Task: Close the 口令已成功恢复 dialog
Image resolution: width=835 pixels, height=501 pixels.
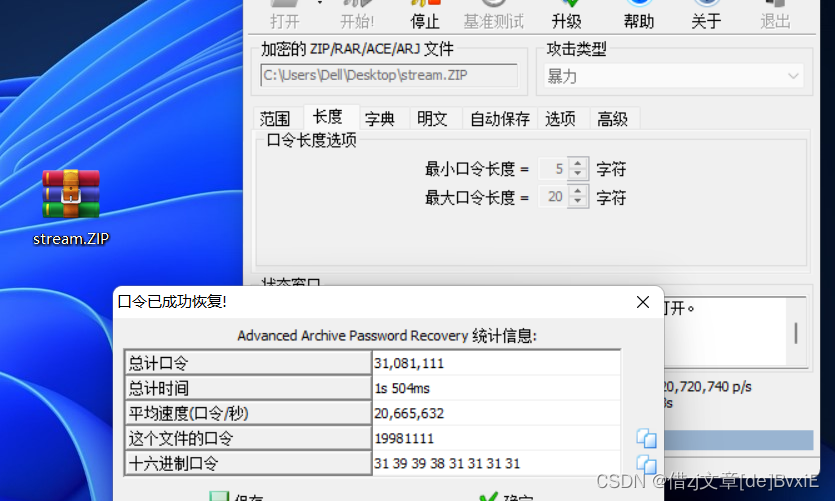Action: (643, 302)
